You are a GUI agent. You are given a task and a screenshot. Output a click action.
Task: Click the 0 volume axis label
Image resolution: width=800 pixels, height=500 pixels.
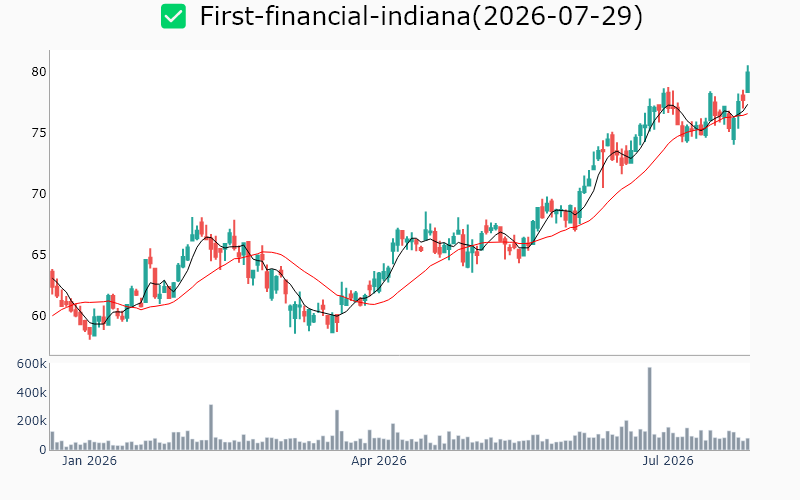click(43, 449)
